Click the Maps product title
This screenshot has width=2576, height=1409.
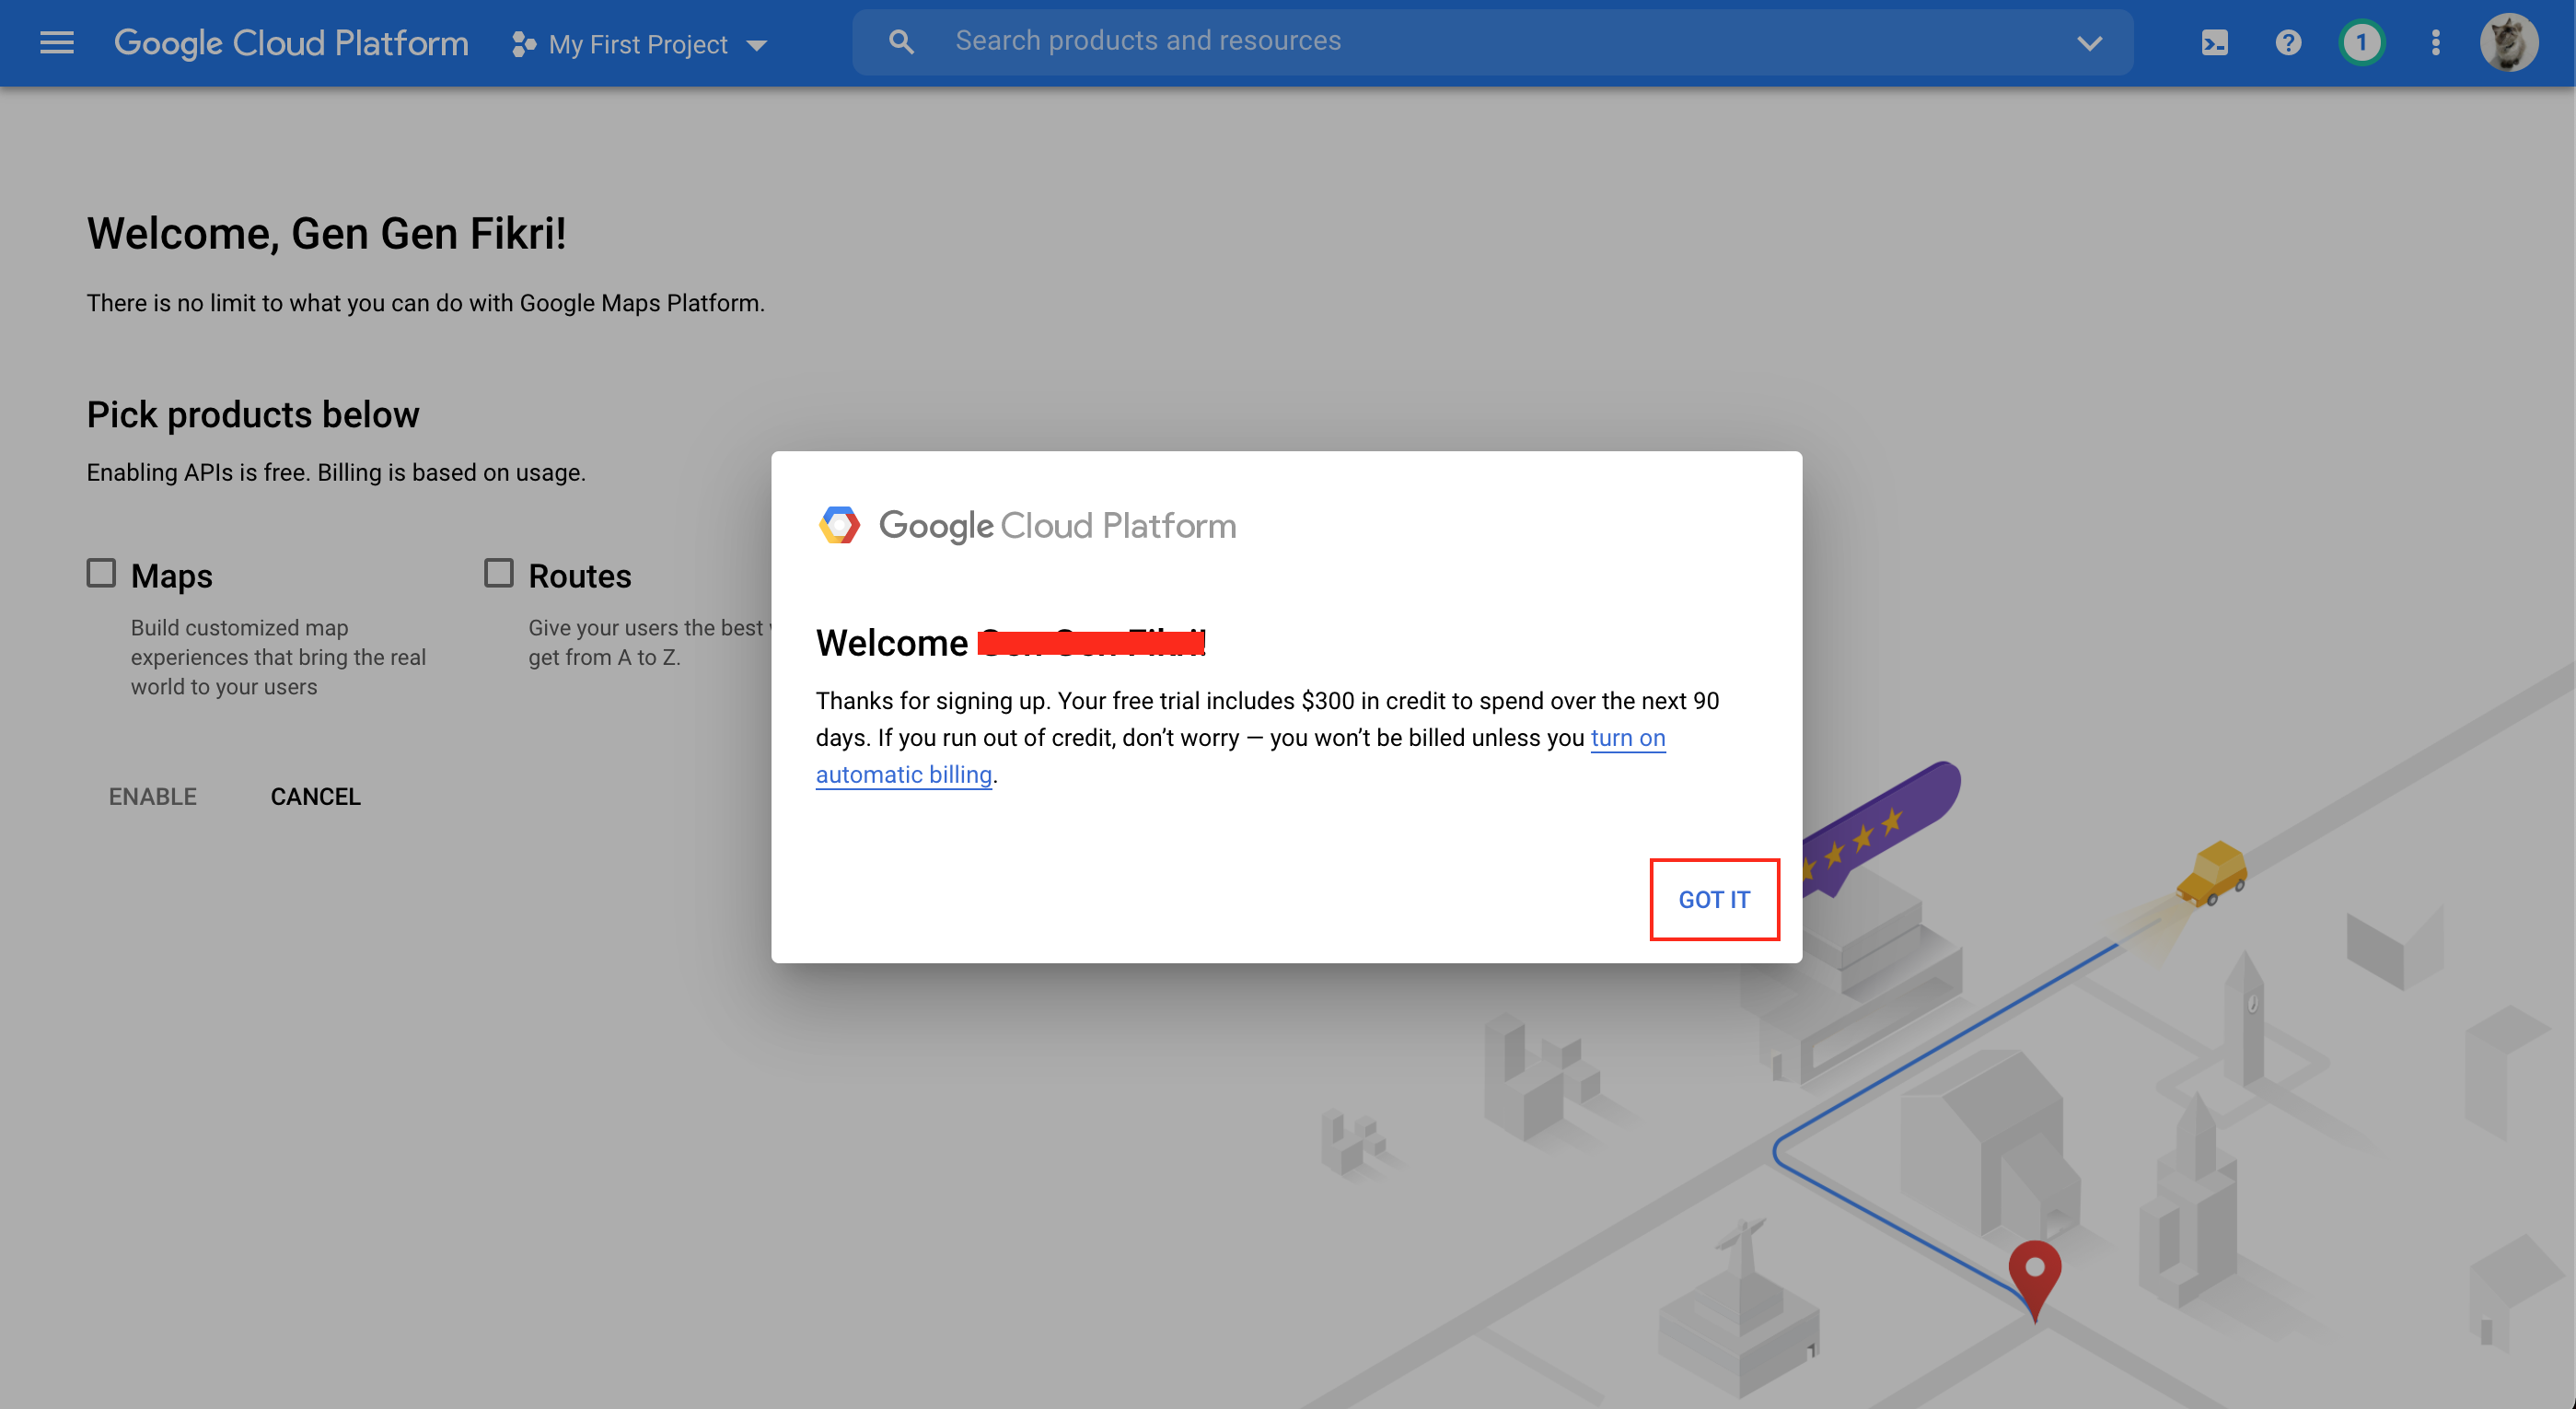point(172,576)
